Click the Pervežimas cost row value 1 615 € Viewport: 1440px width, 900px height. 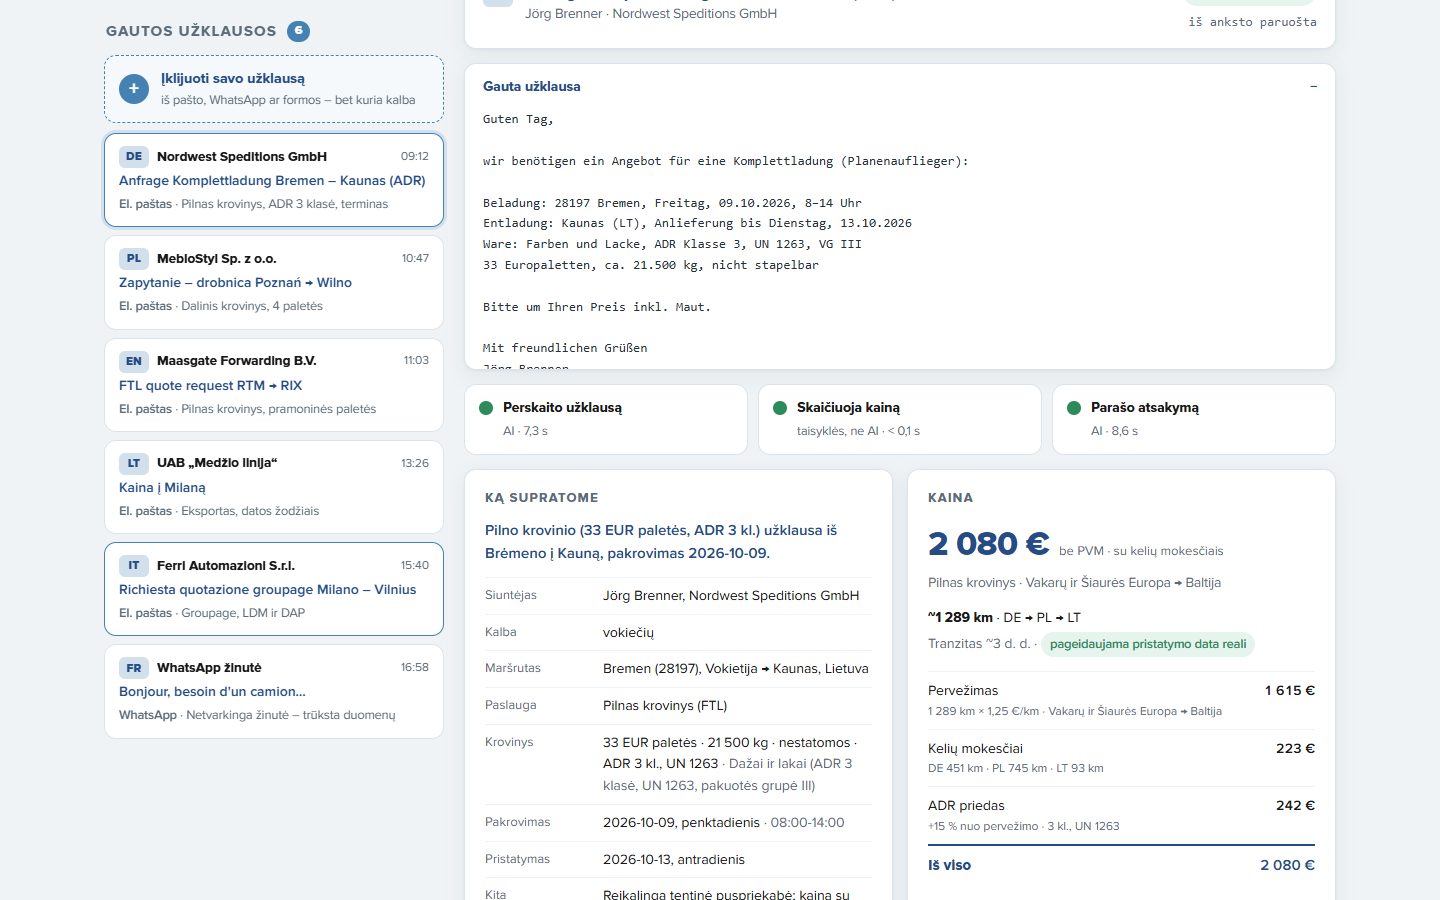coord(1290,690)
